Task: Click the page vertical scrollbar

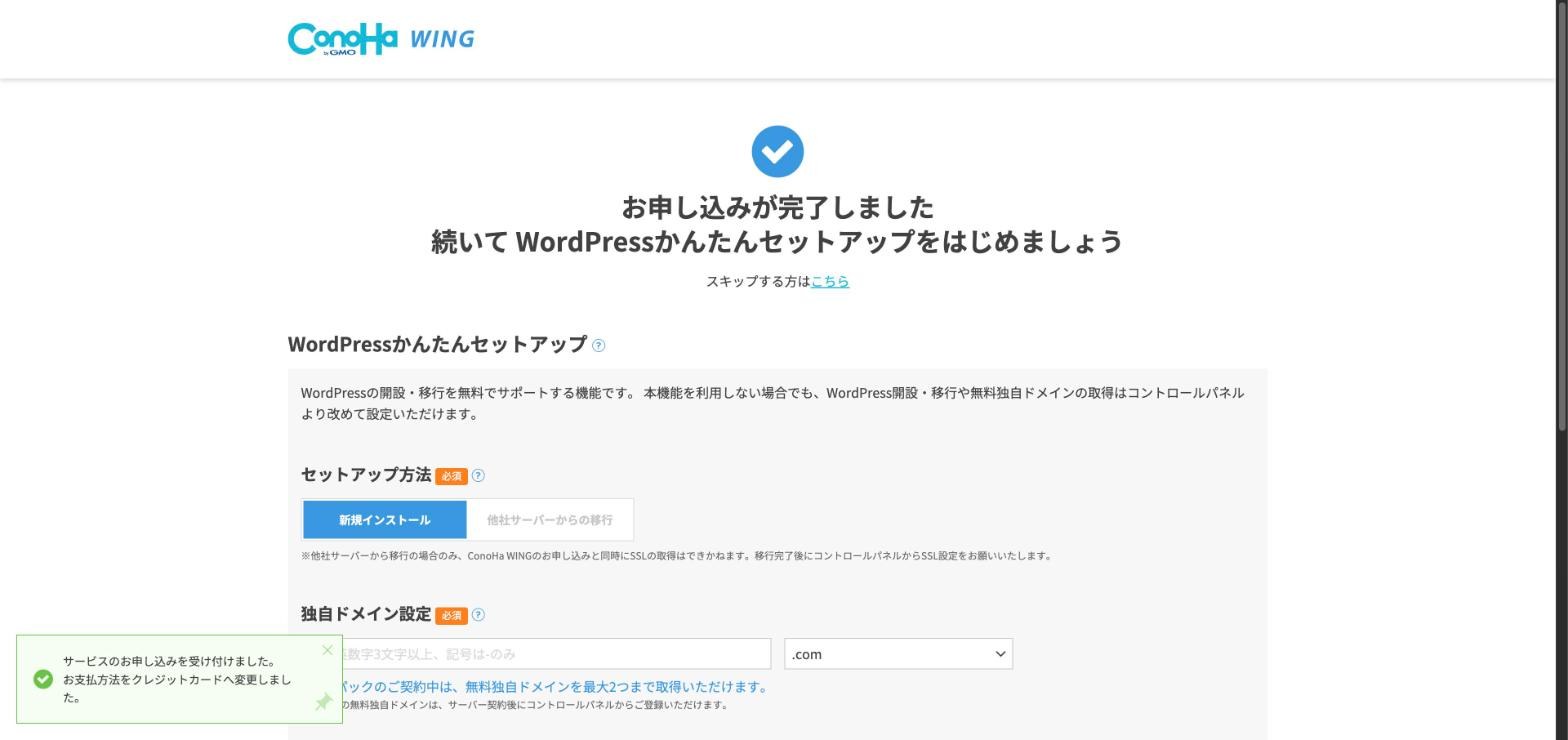Action: click(x=1561, y=216)
